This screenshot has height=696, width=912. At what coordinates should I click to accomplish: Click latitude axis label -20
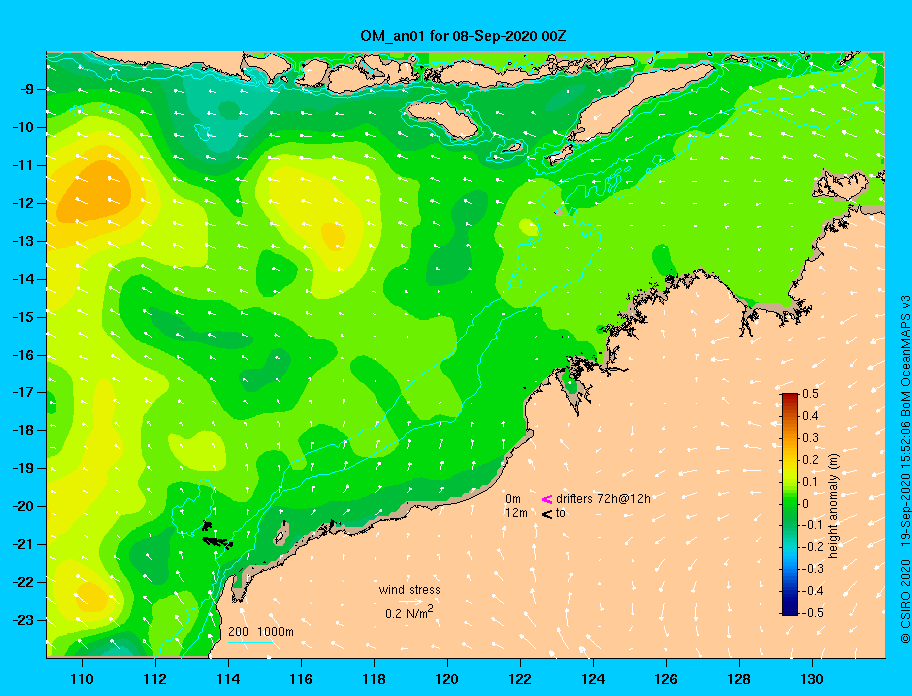tap(23, 506)
